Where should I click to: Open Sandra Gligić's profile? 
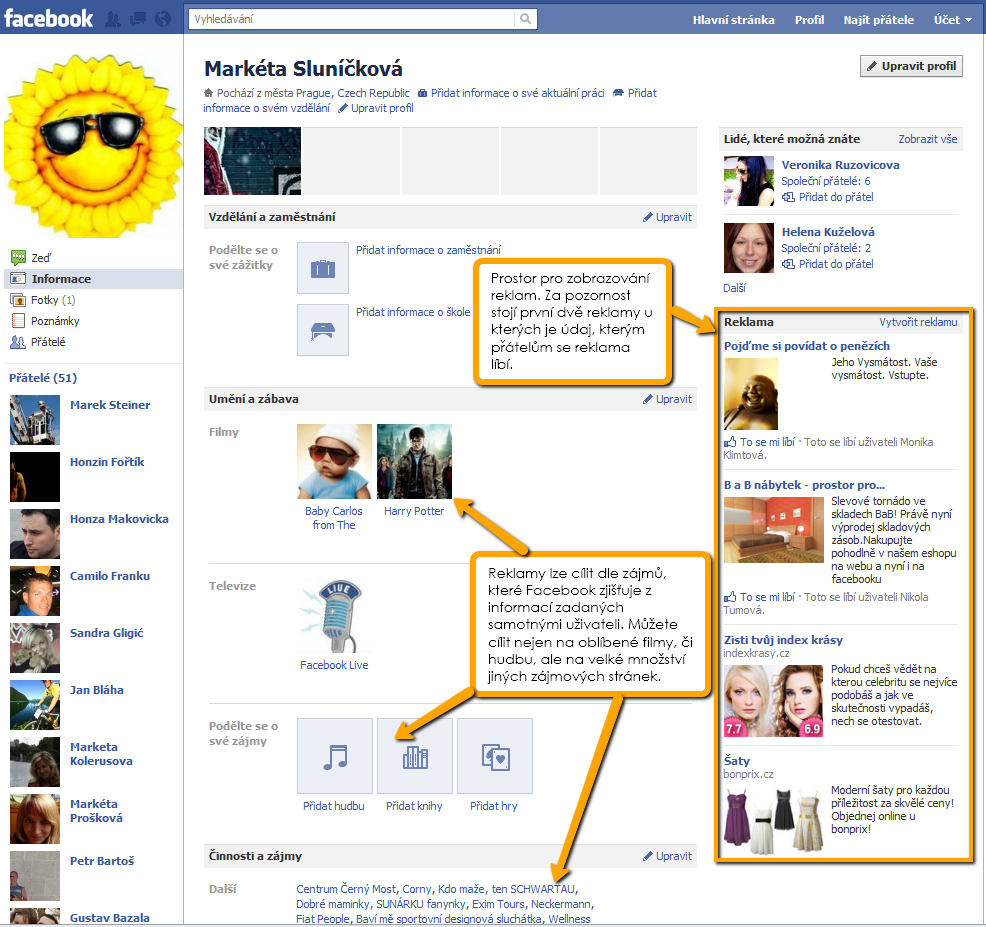pos(106,633)
